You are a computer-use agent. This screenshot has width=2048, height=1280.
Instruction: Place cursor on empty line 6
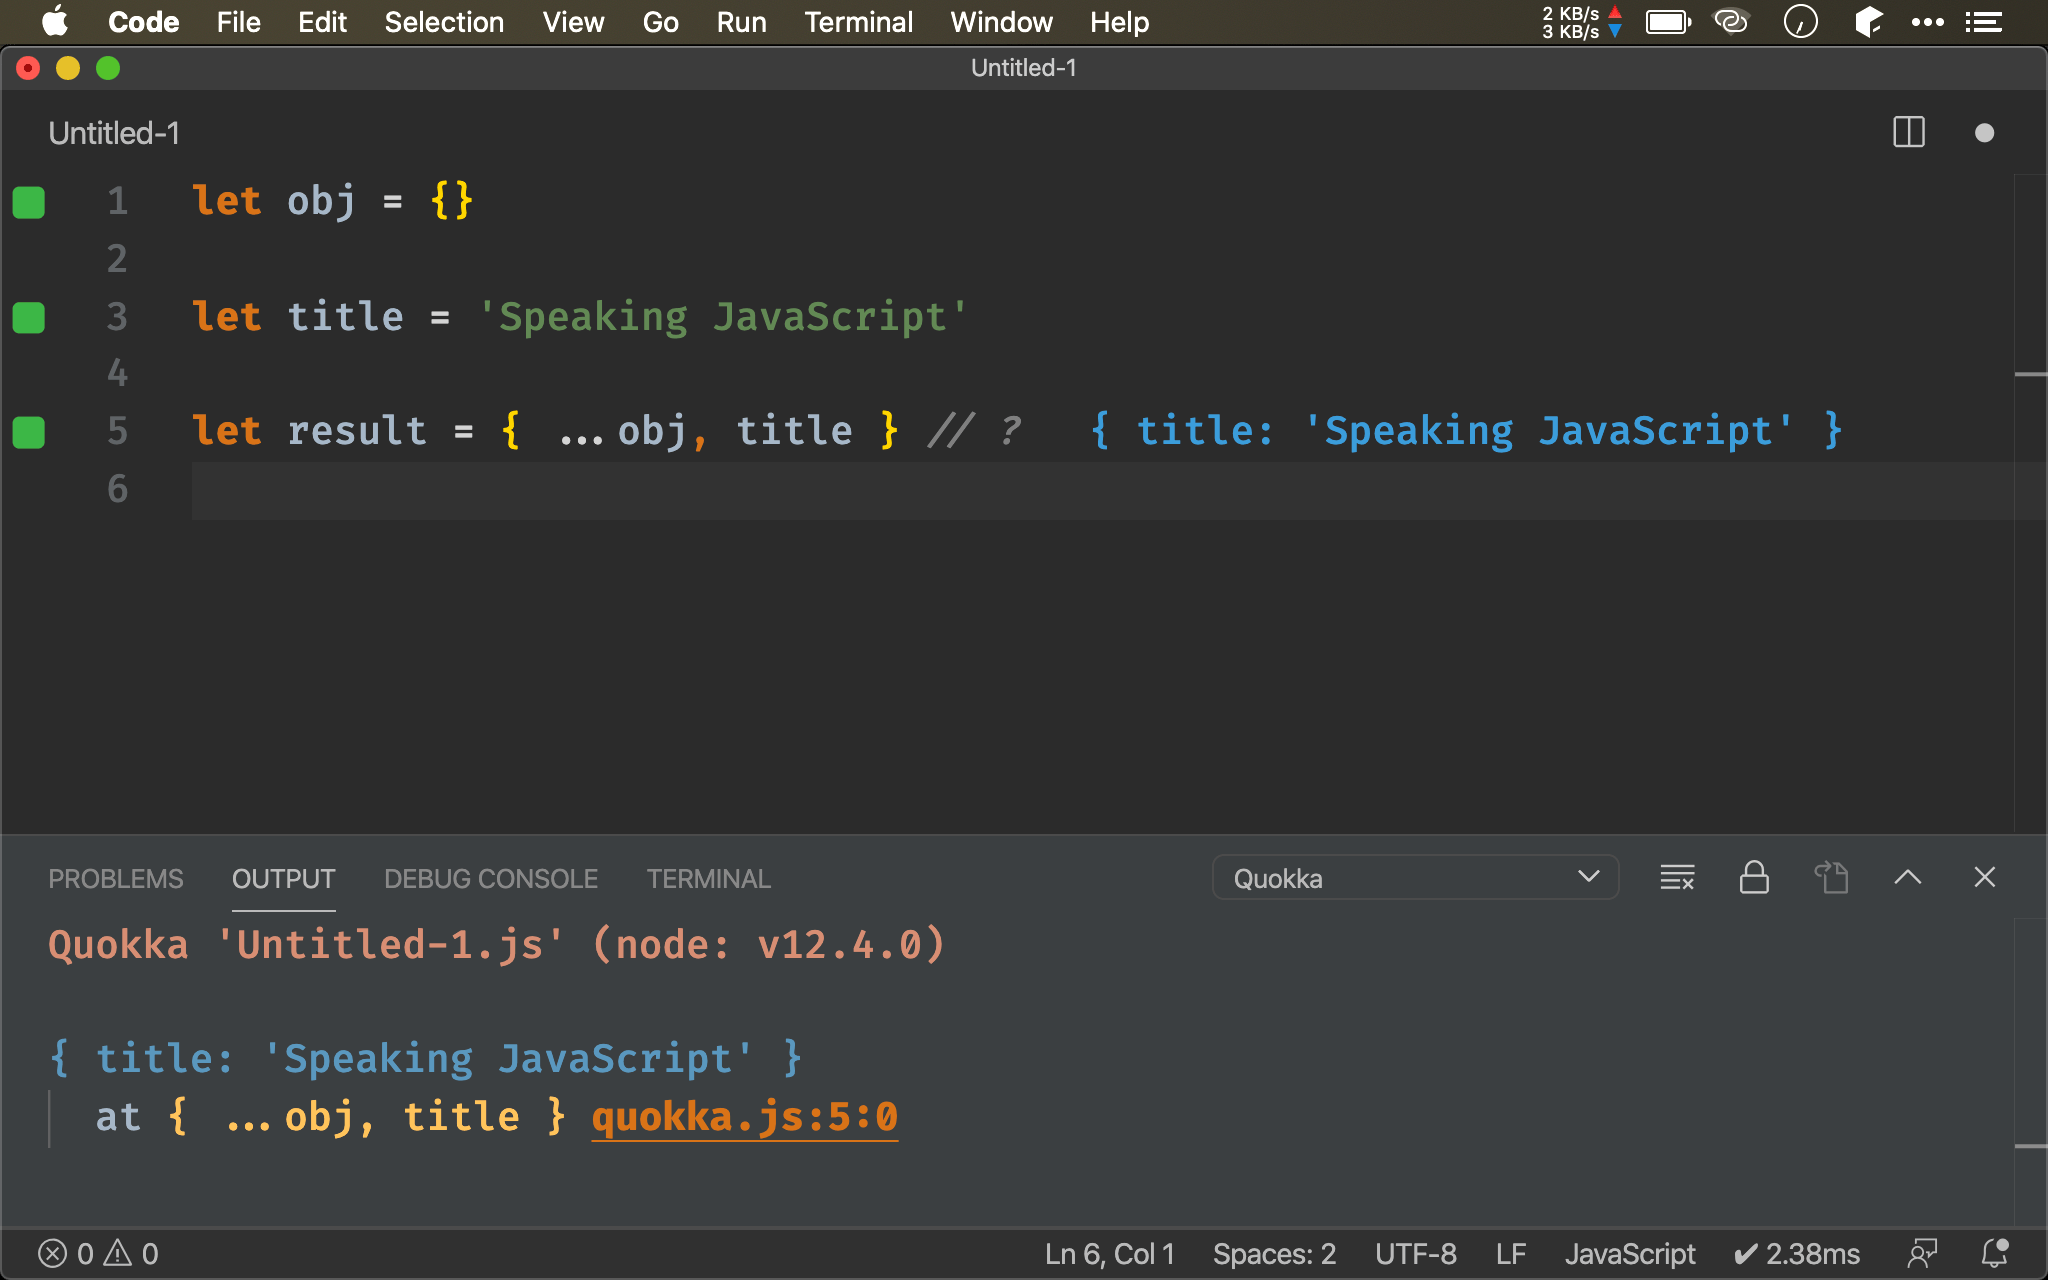[x=600, y=490]
